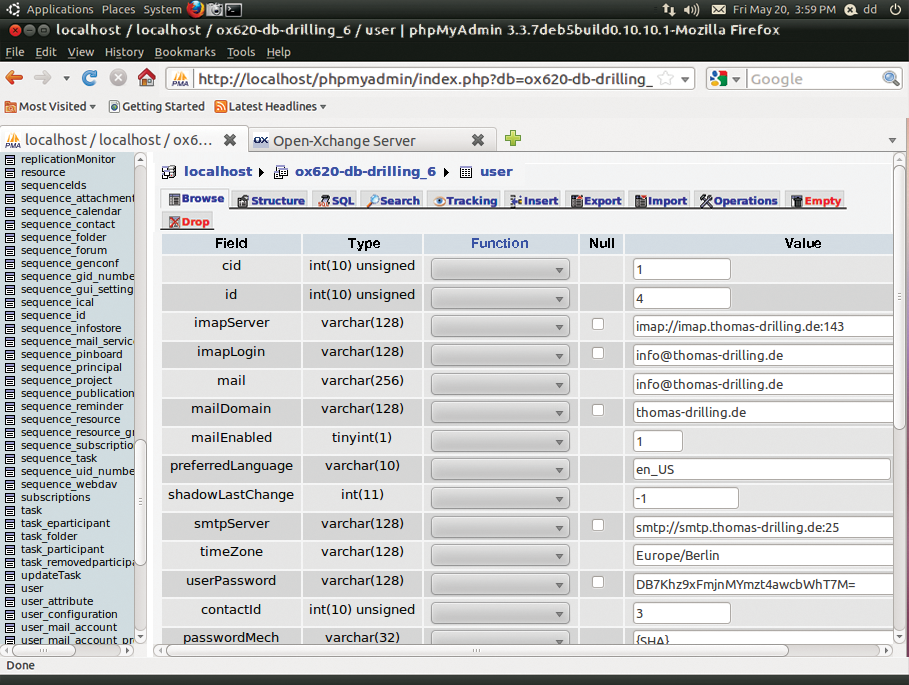This screenshot has height=685, width=909.
Task: Click the preferredLanguage value field
Action: [761, 469]
